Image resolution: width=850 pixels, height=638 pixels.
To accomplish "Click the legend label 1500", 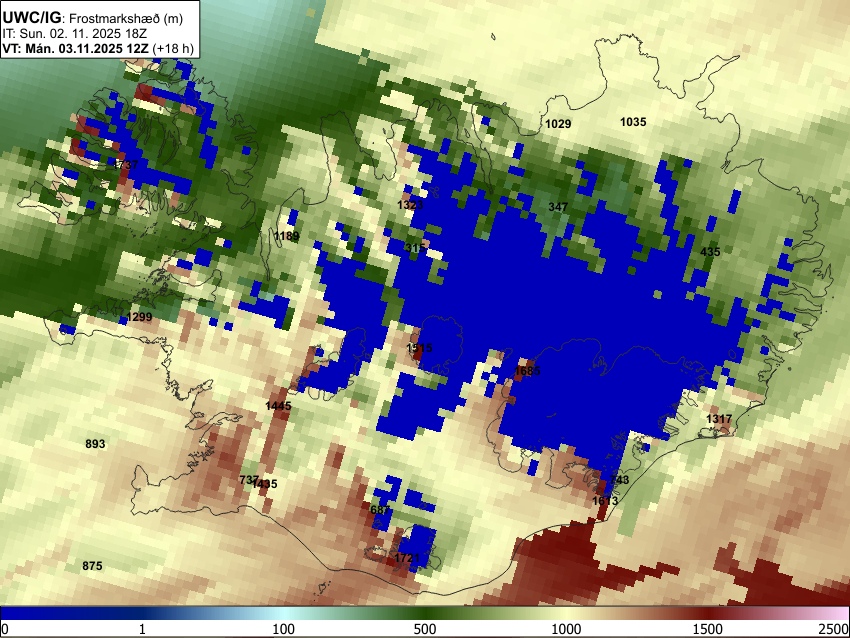I will (708, 629).
